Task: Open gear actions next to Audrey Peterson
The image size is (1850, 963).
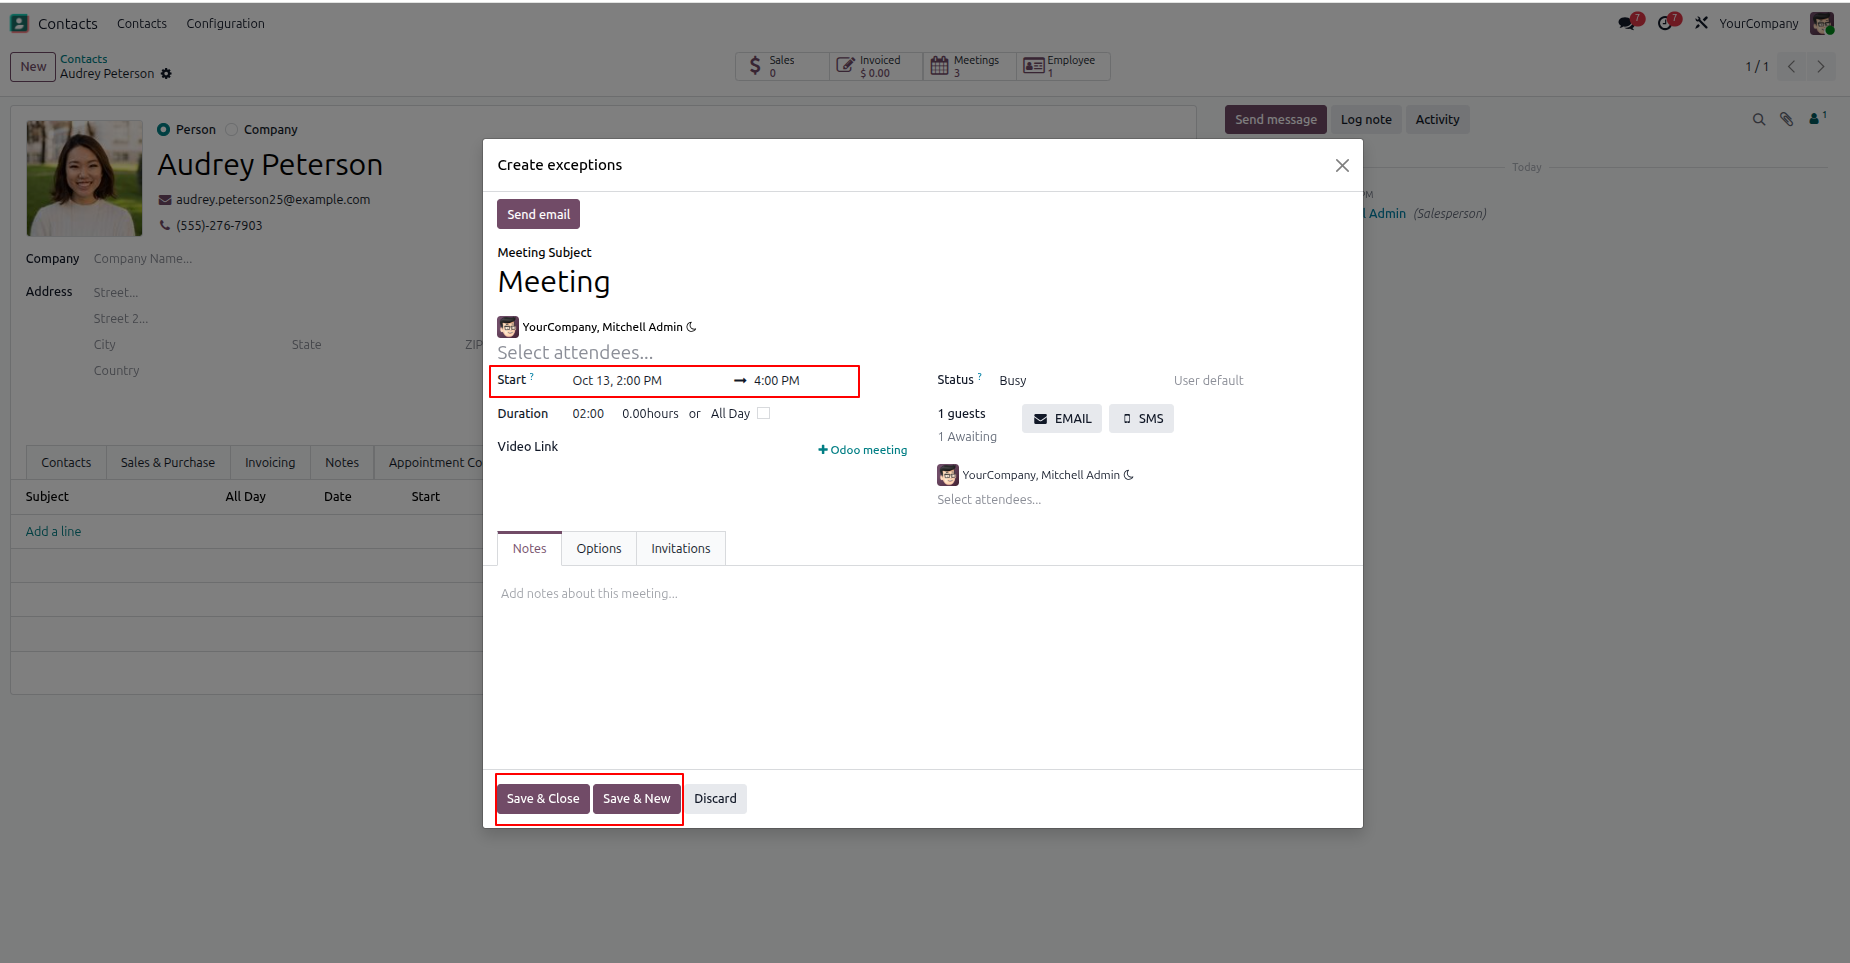Action: coord(166,74)
